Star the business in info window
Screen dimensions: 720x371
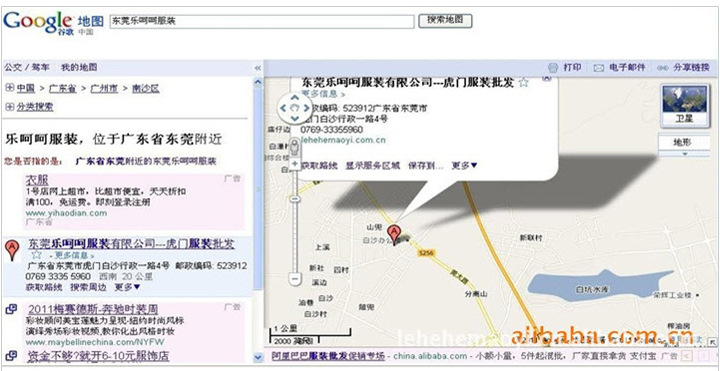click(523, 83)
